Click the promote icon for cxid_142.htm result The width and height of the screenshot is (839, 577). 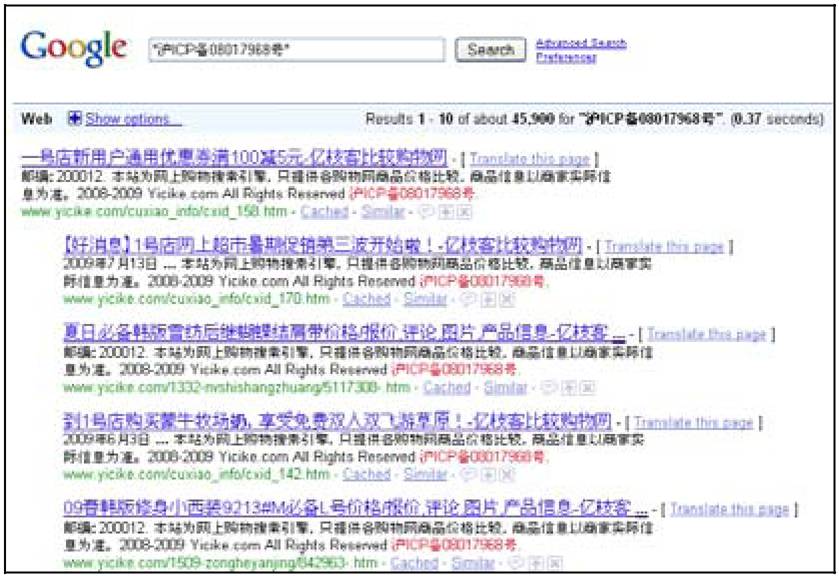point(487,474)
